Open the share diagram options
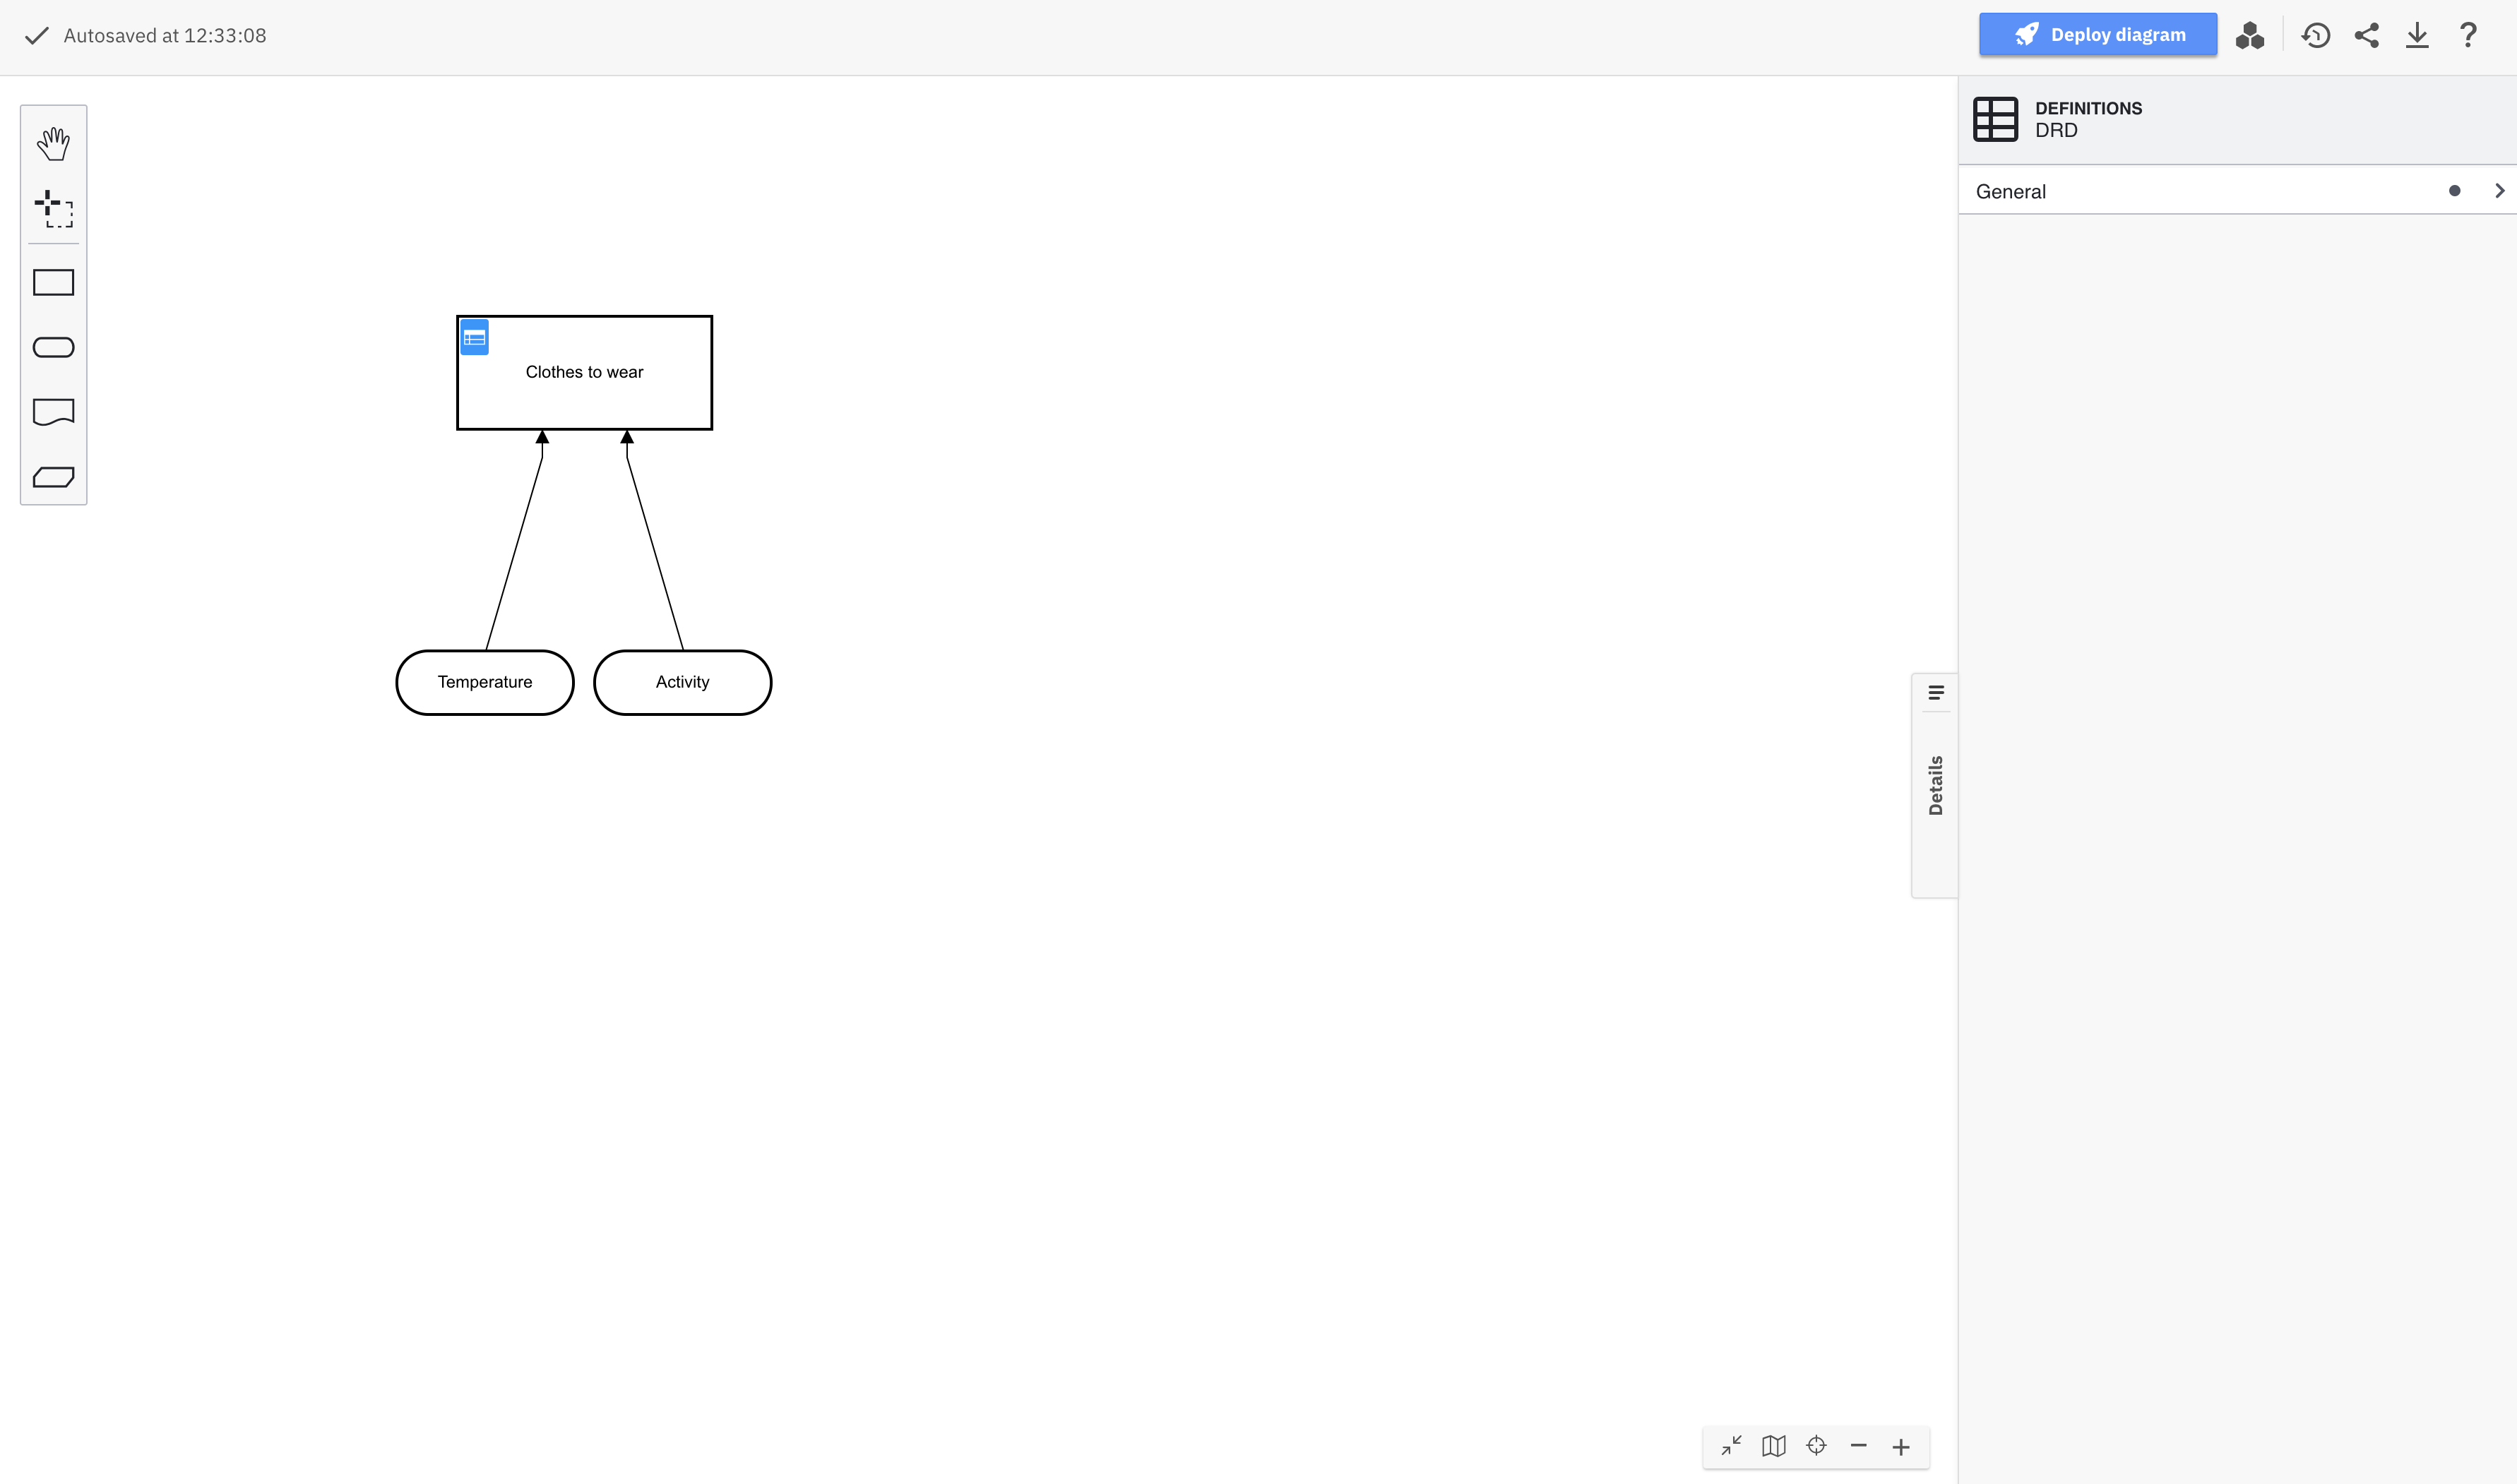This screenshot has height=1484, width=2517. pyautogui.click(x=2367, y=35)
